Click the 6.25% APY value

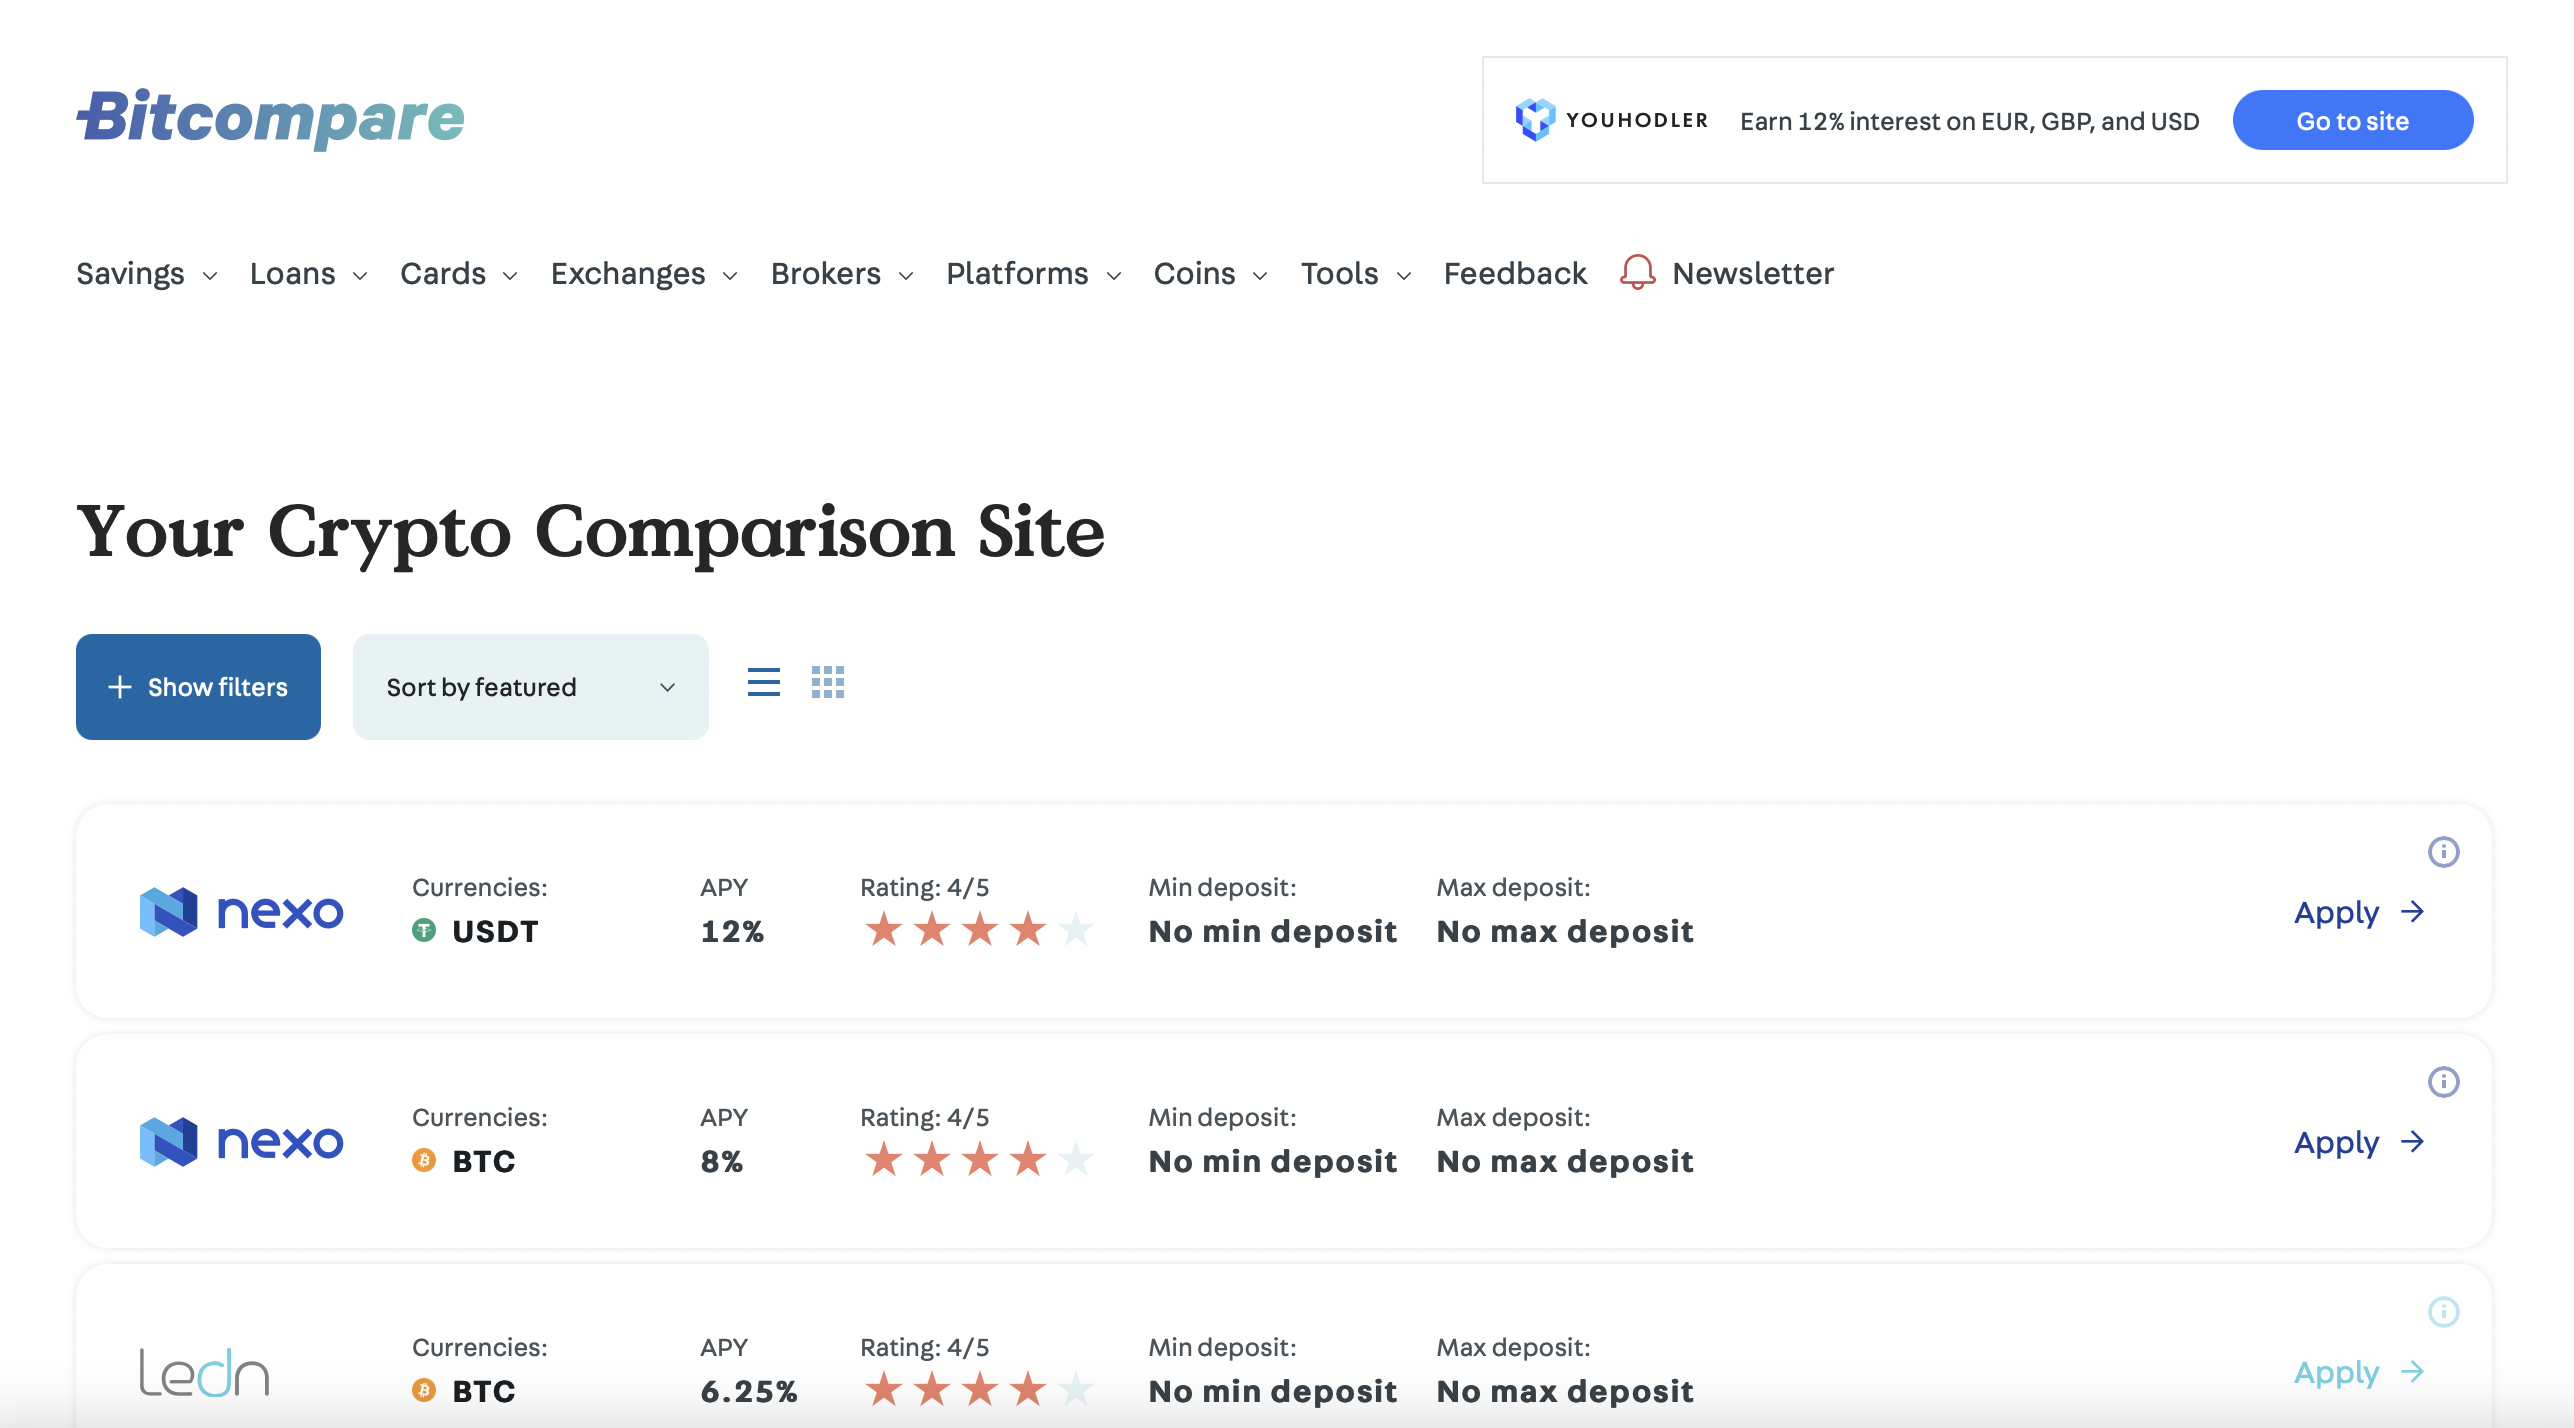(x=749, y=1391)
